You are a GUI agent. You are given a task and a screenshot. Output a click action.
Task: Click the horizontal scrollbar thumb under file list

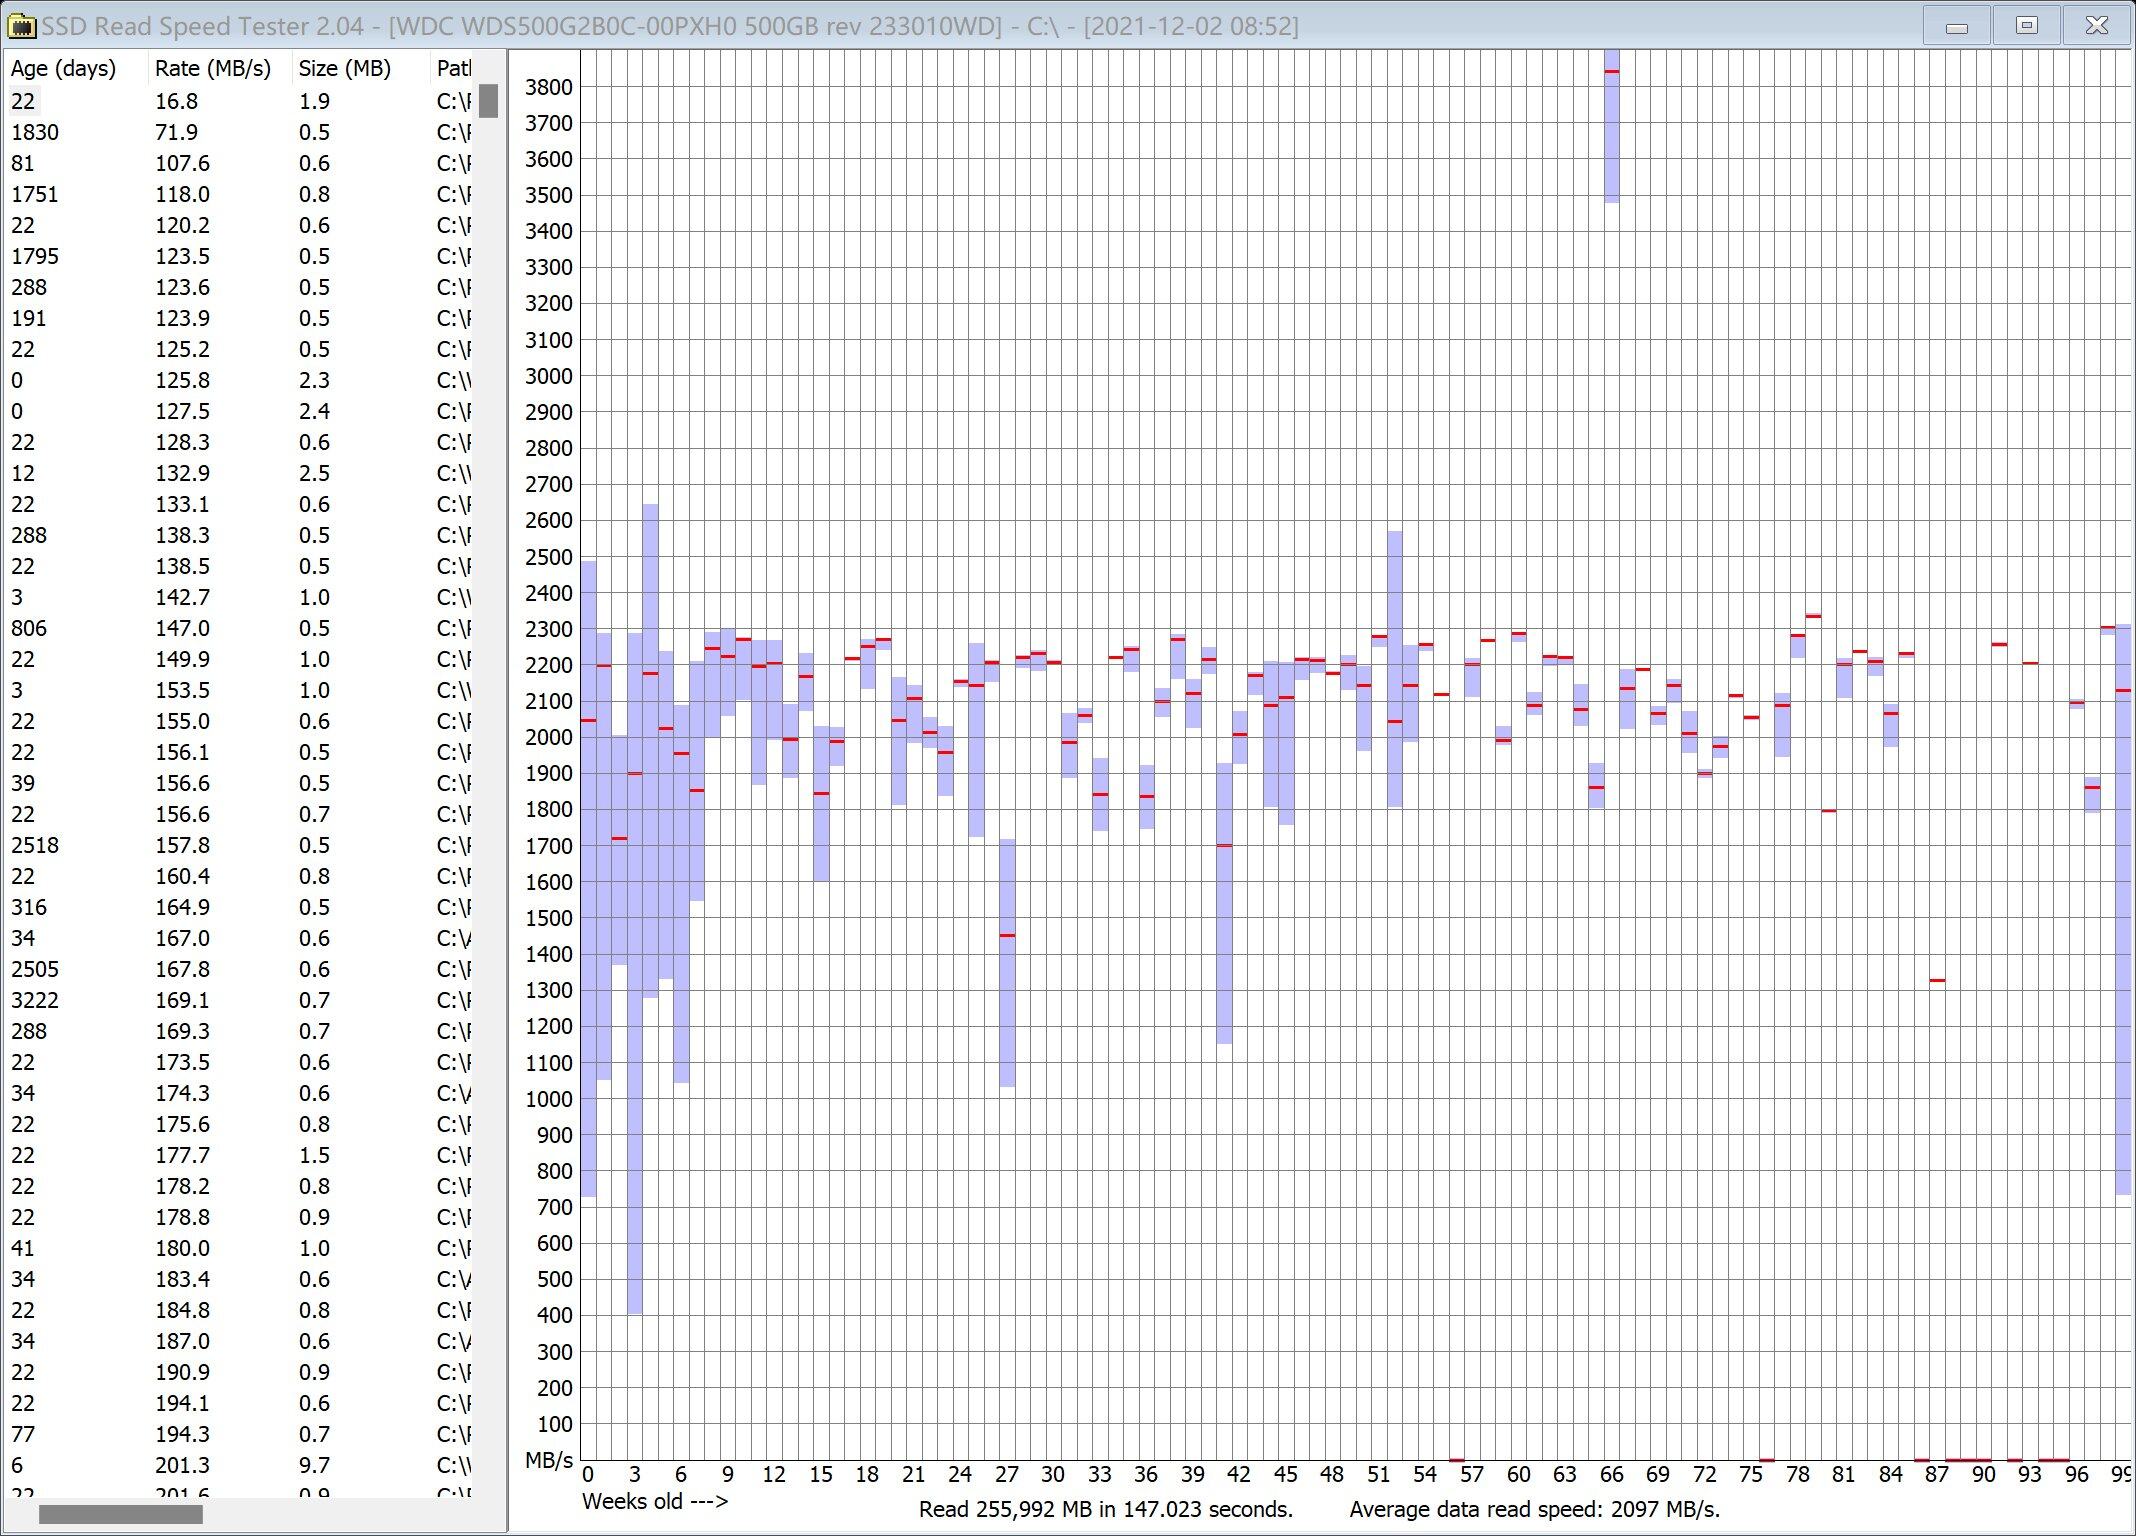120,1515
